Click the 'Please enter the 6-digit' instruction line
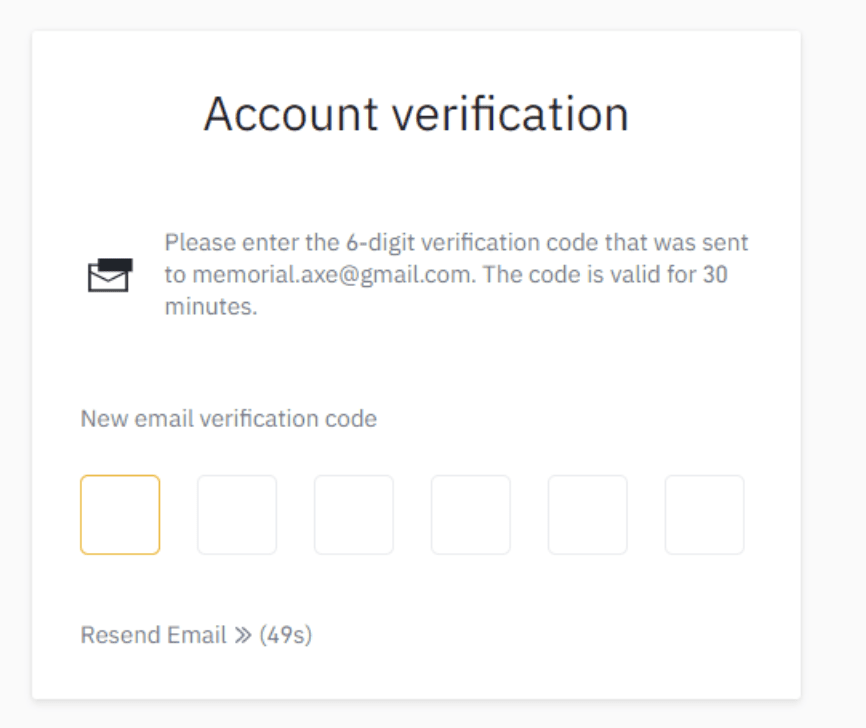 [456, 242]
